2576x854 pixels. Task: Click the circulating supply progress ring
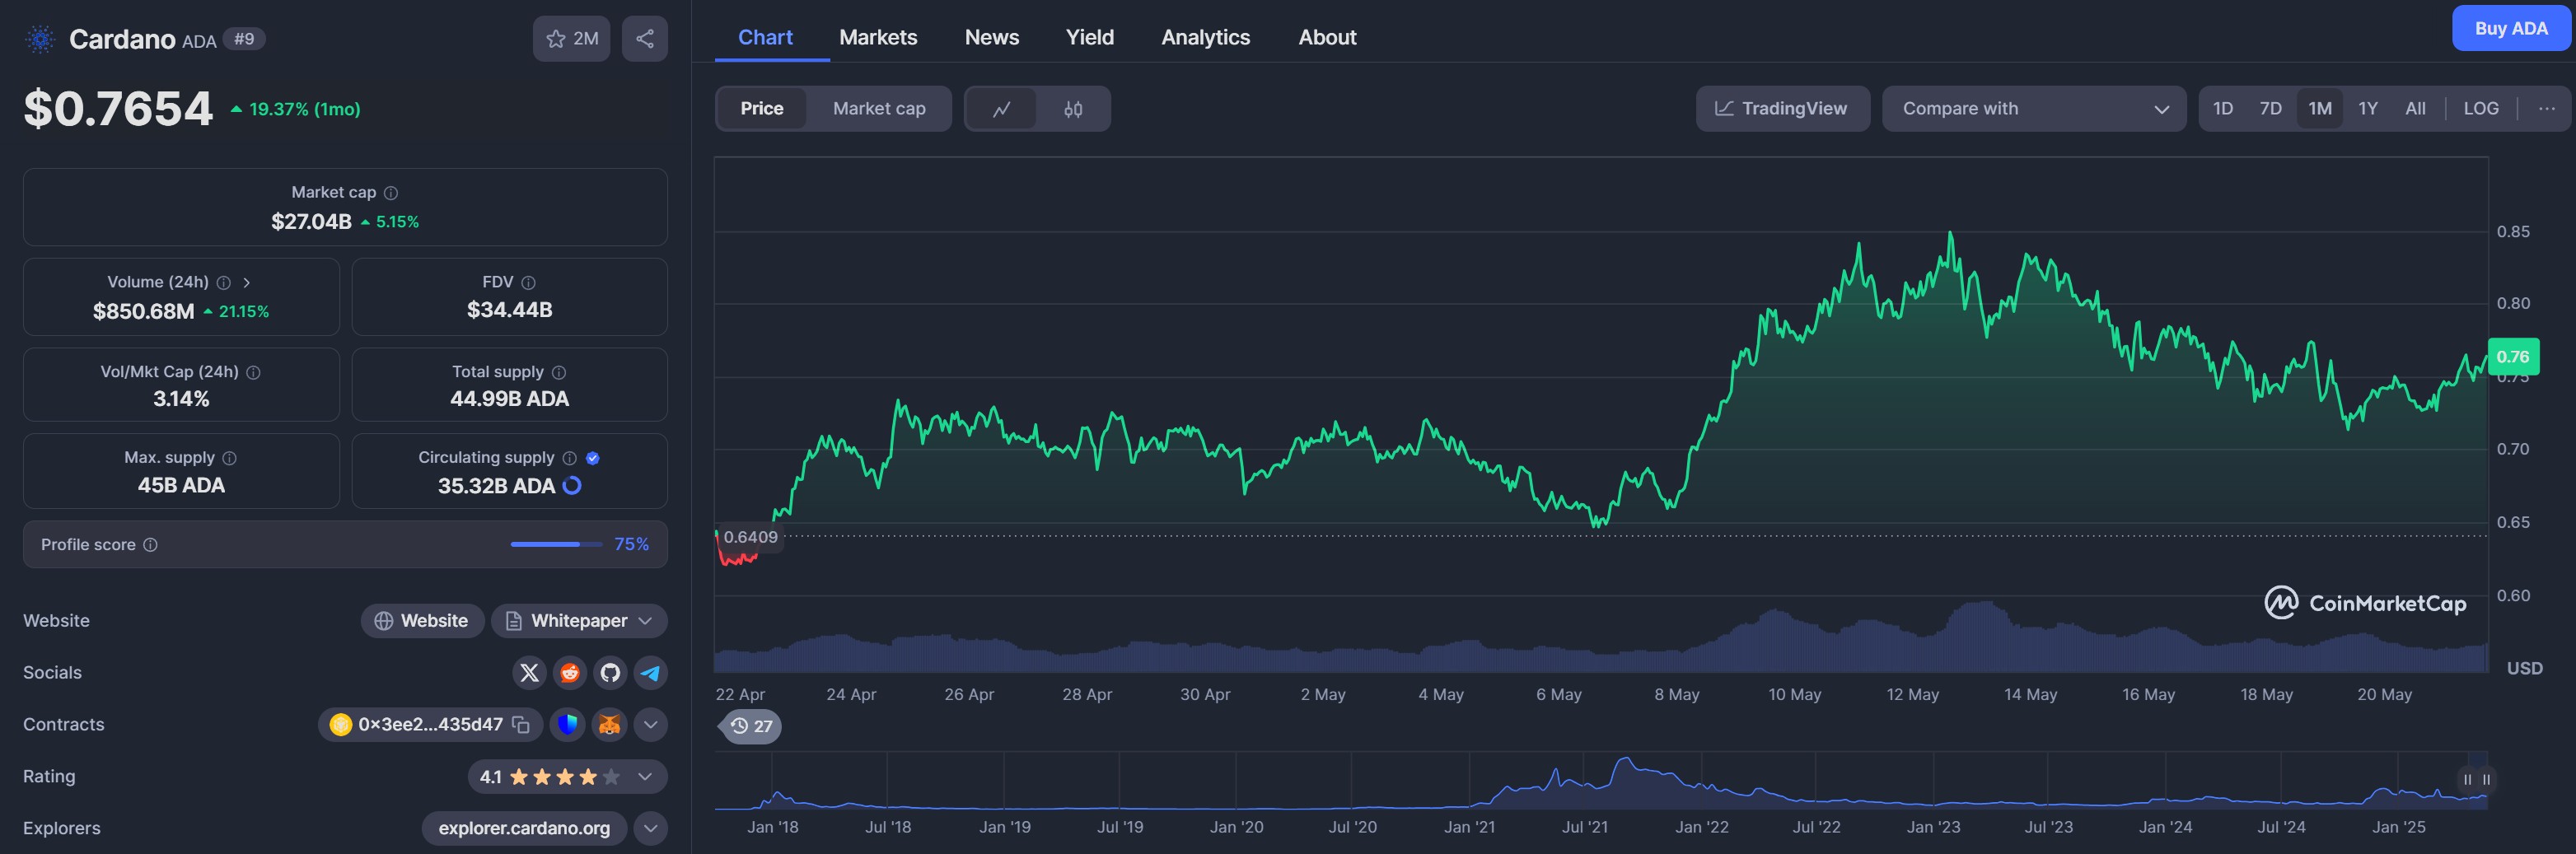click(572, 486)
